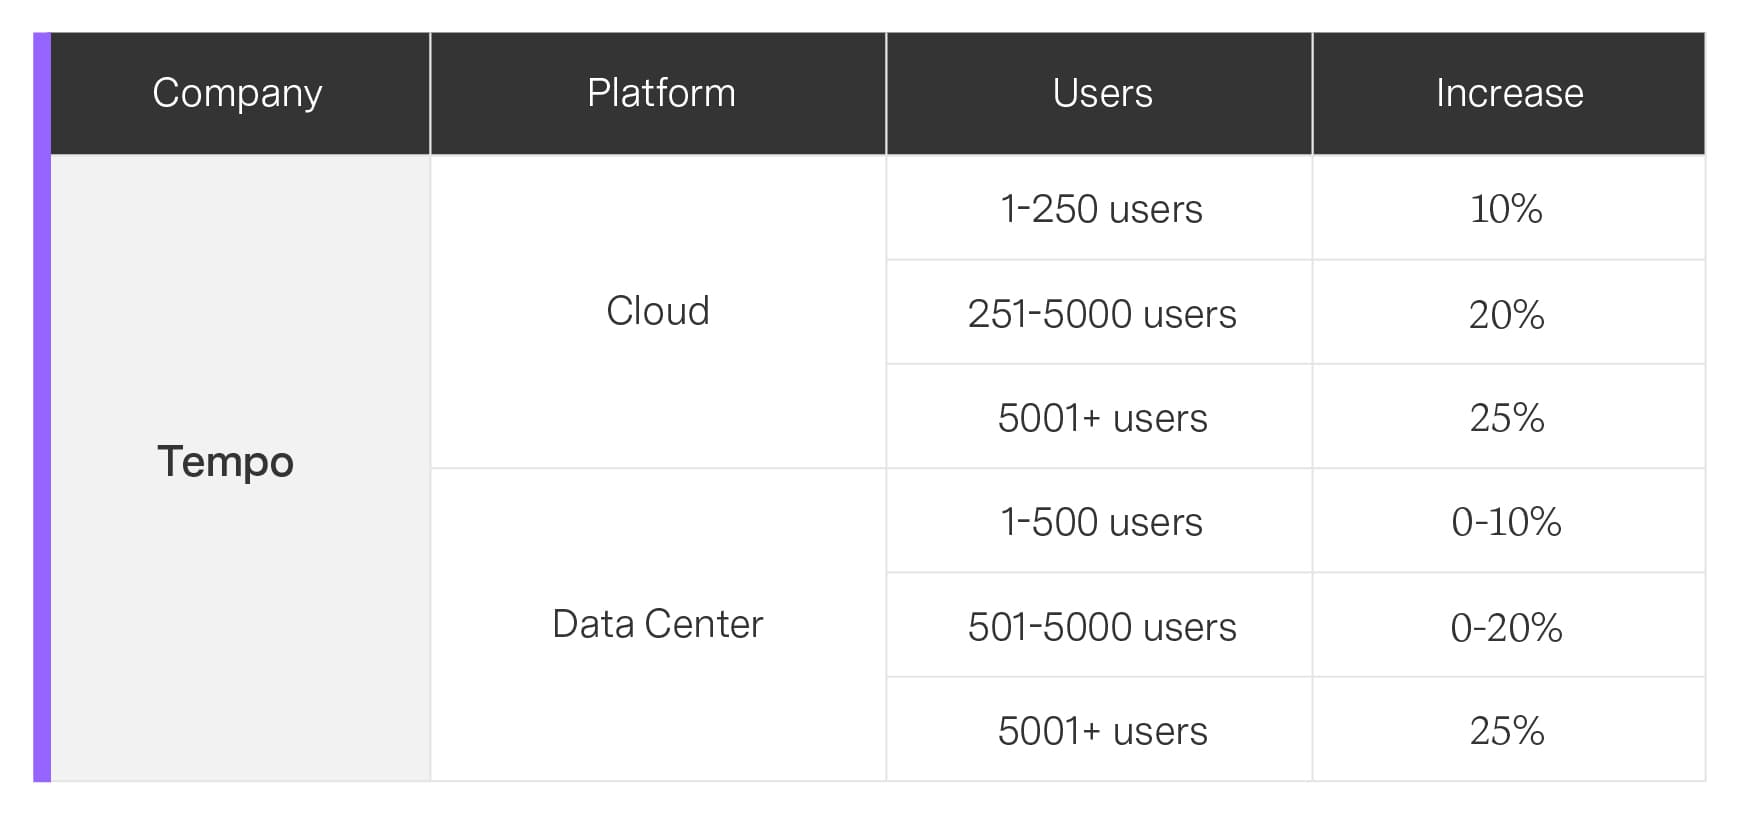
Task: Click the 1-250 users cell
Action: tap(1101, 209)
